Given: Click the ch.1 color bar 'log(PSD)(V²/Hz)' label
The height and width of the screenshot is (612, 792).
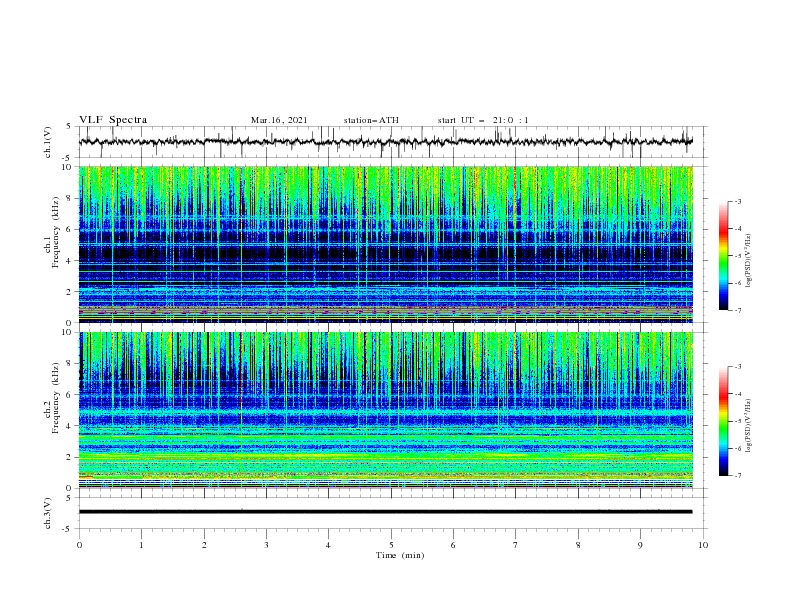Looking at the screenshot, I should (x=749, y=261).
